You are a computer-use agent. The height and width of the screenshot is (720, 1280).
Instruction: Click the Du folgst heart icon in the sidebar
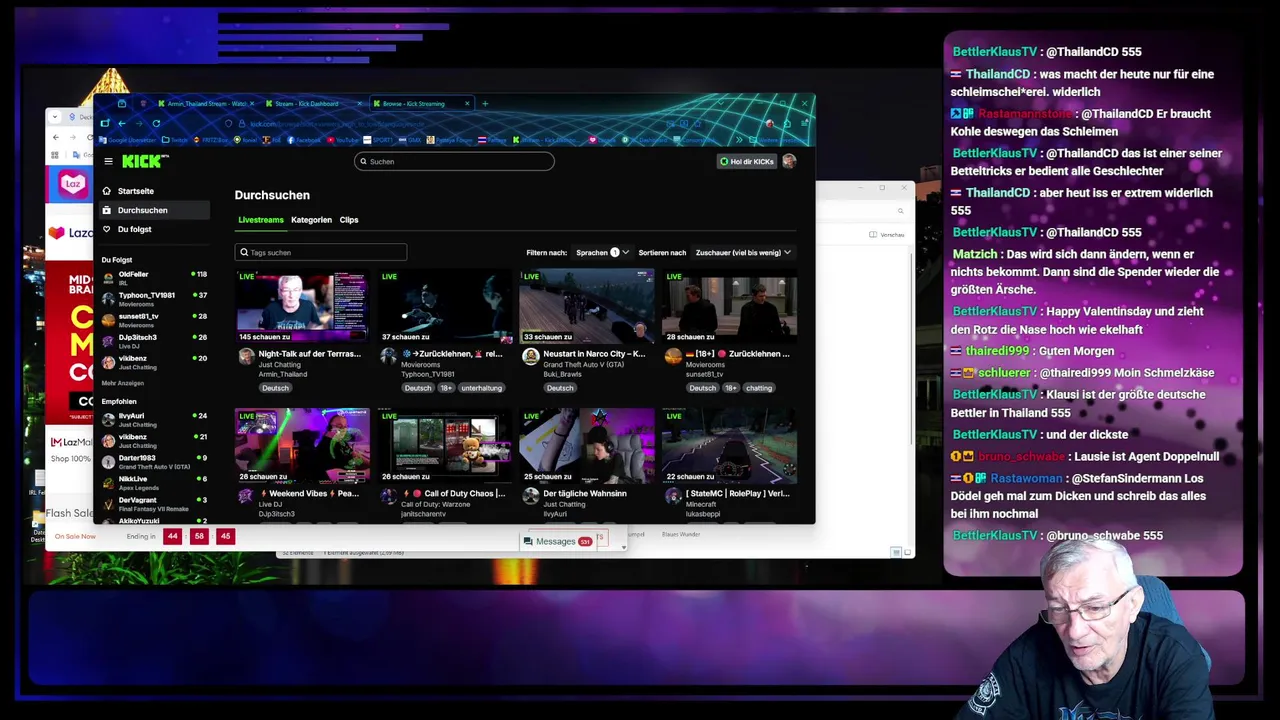(107, 229)
